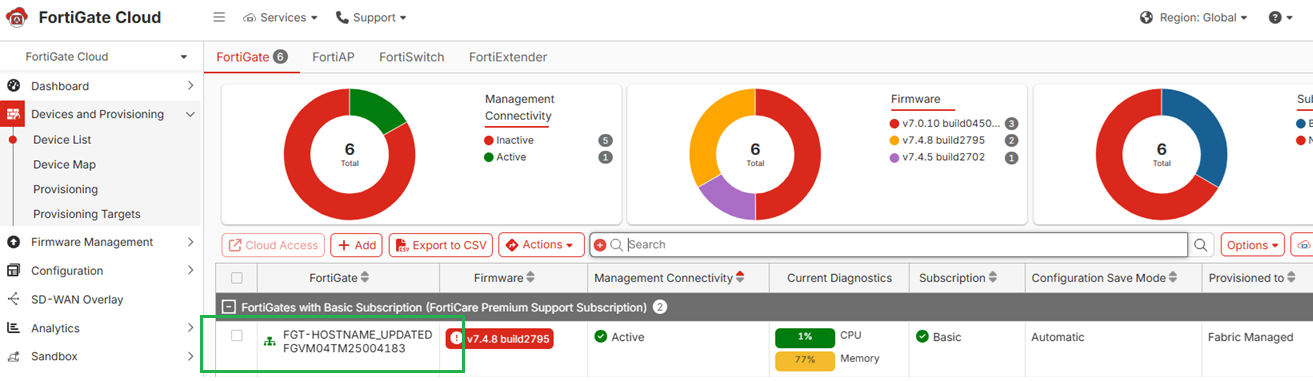The width and height of the screenshot is (1313, 381).
Task: Click the FGVM04TM25004183 serial number text
Action: (344, 349)
